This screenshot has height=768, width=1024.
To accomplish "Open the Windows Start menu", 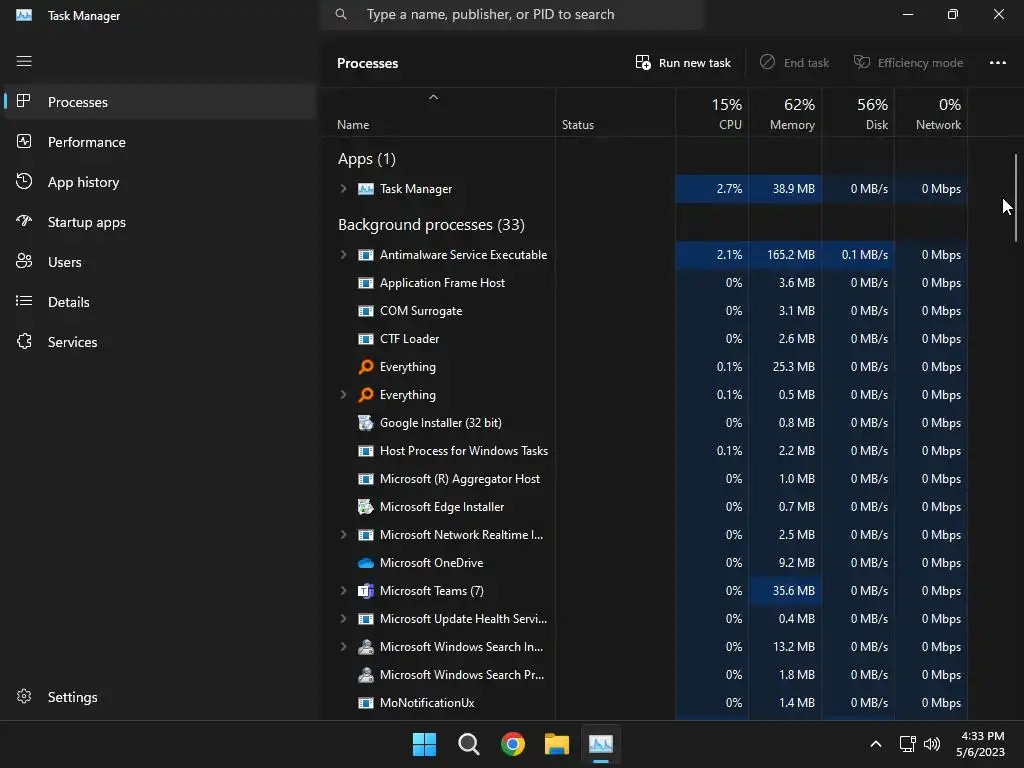I will click(424, 744).
